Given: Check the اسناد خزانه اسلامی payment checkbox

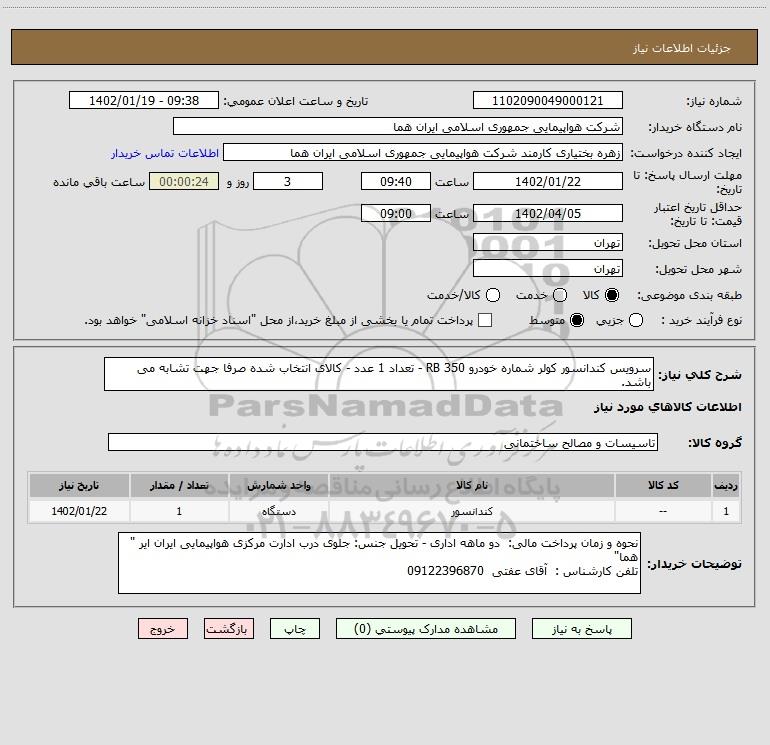Looking at the screenshot, I should coord(485,320).
